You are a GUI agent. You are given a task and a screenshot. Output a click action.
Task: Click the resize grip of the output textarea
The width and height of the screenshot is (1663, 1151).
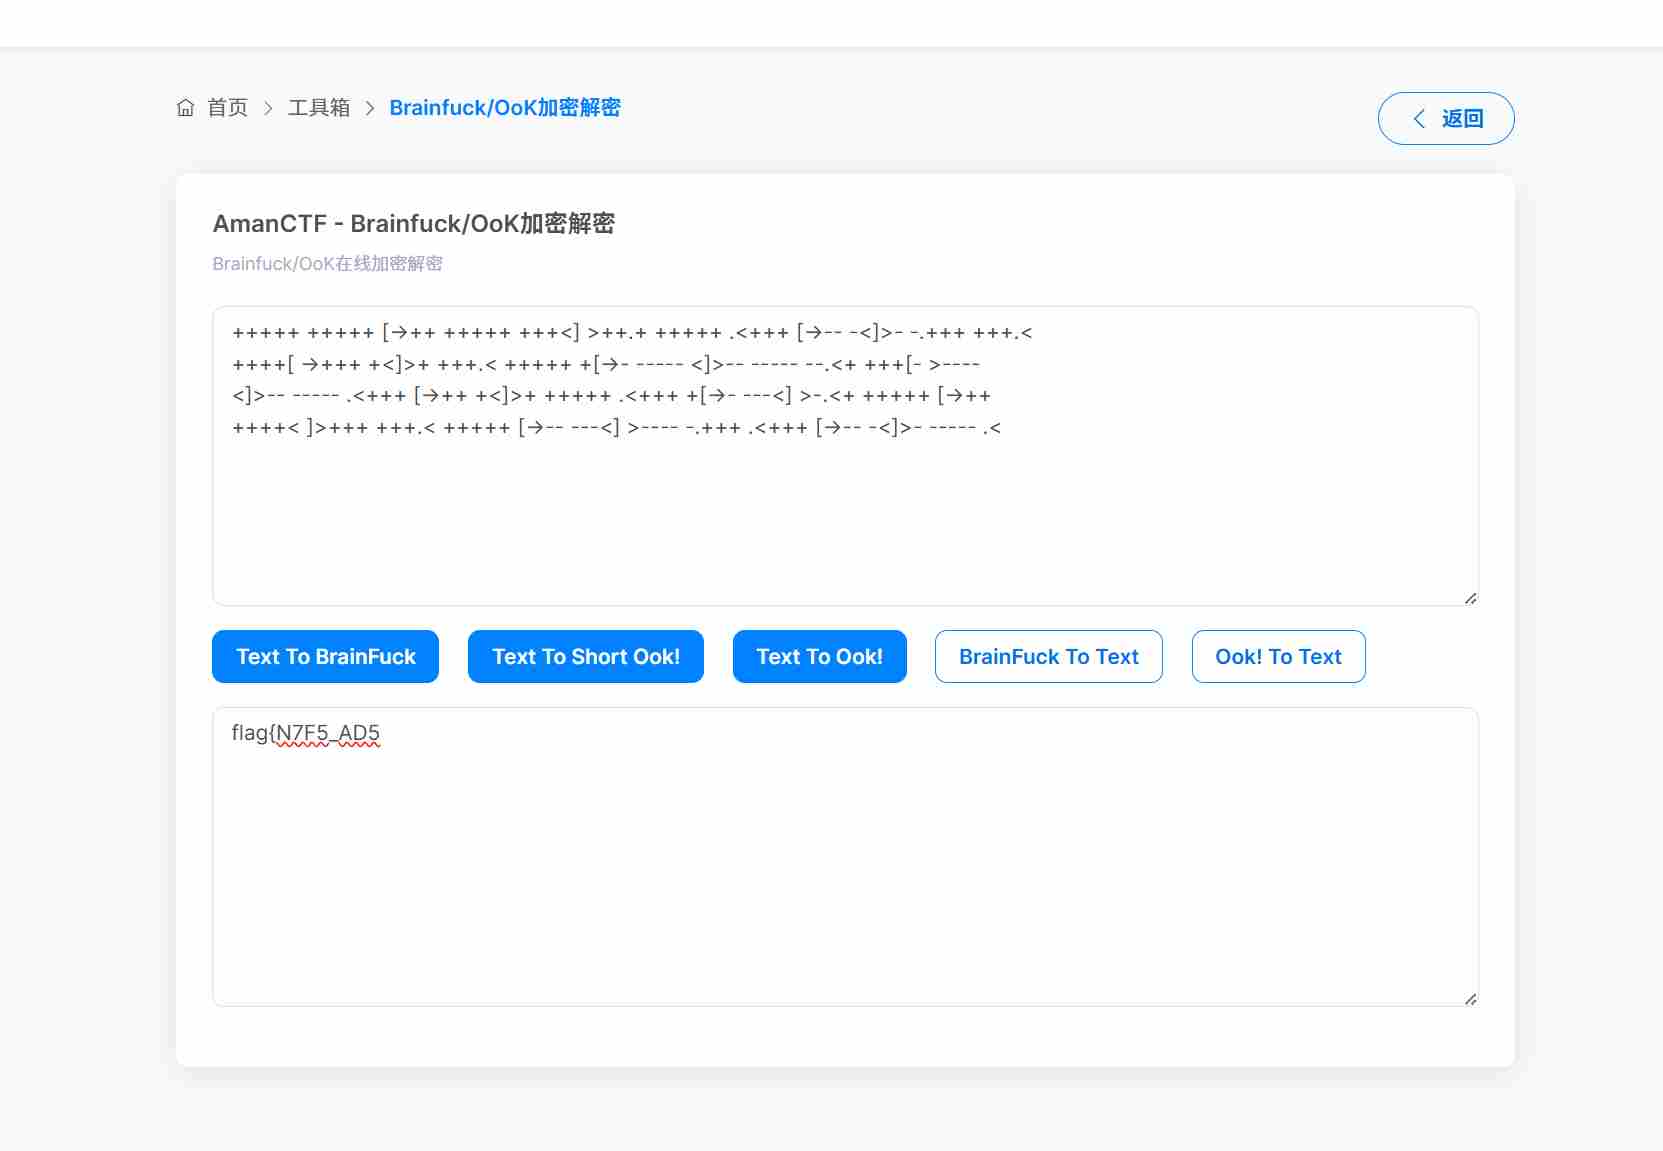1470,998
